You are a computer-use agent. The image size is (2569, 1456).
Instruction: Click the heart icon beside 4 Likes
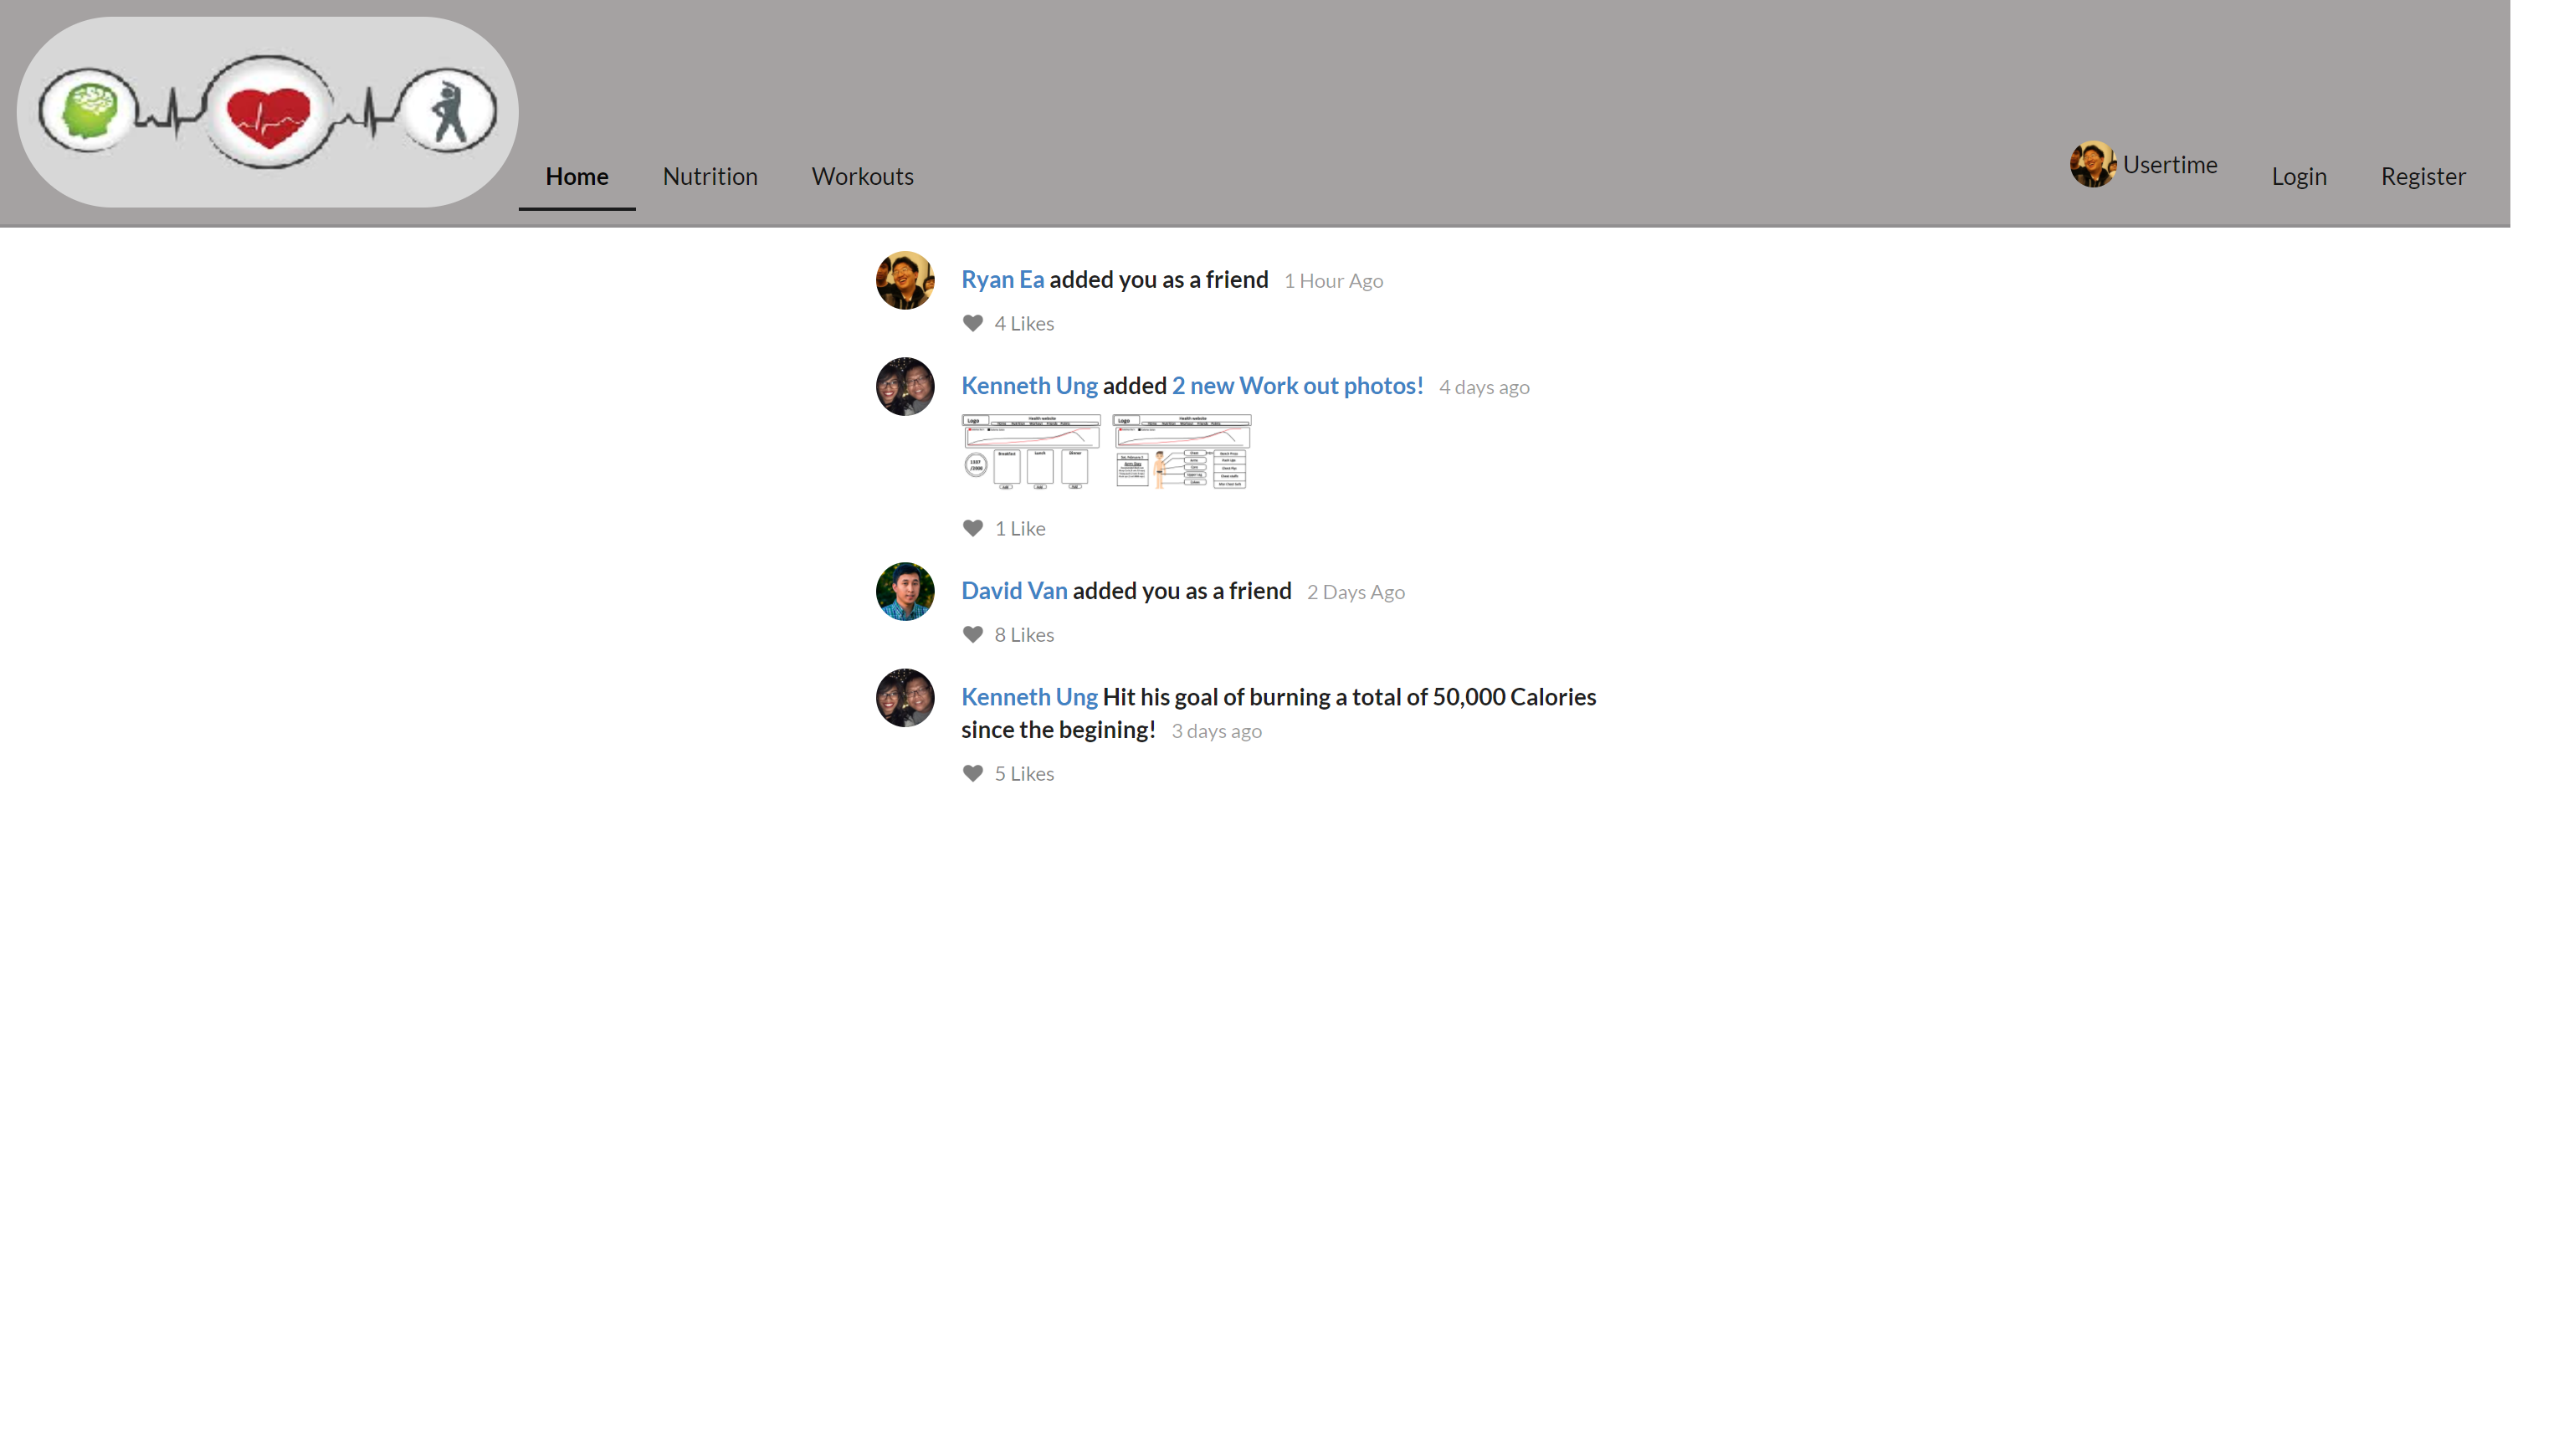click(972, 323)
